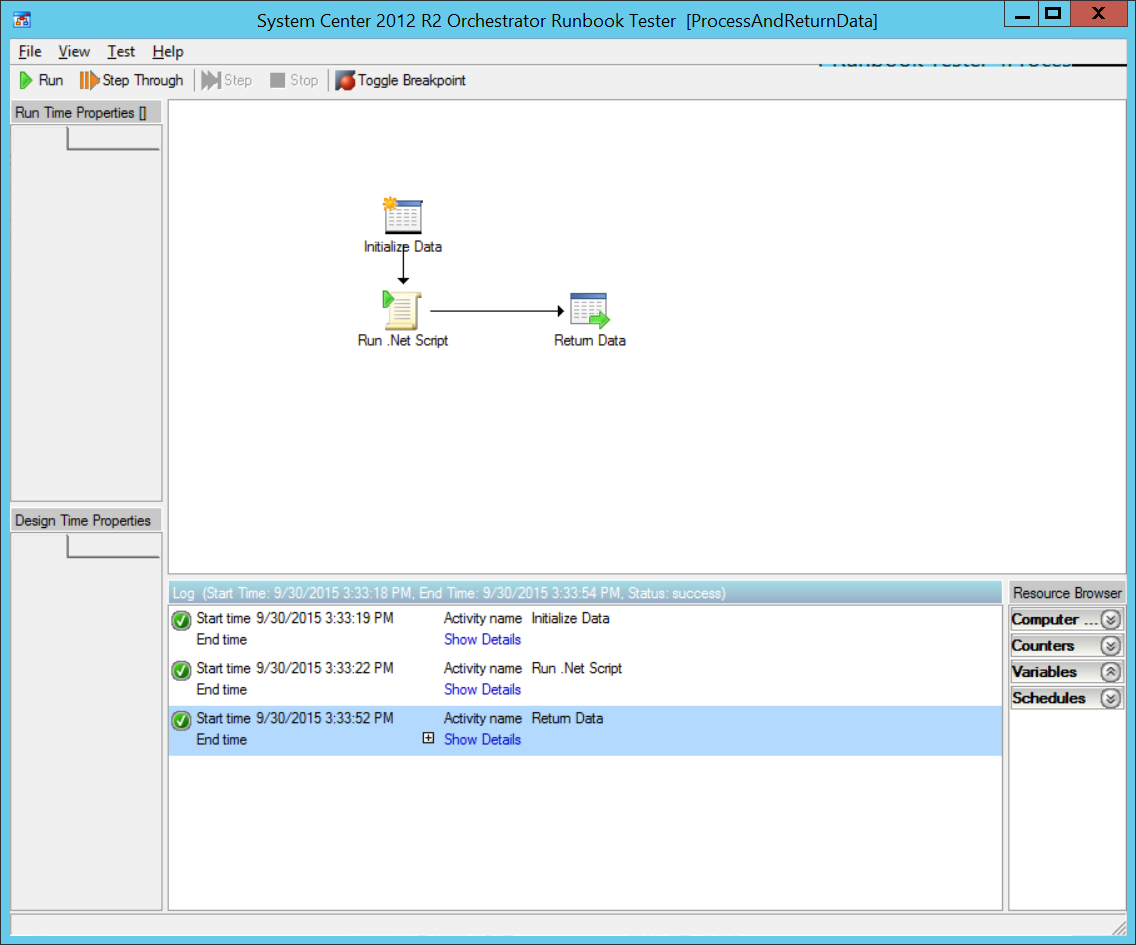The width and height of the screenshot is (1136, 945).
Task: Collapse the Variables section chevron
Action: pos(1111,672)
